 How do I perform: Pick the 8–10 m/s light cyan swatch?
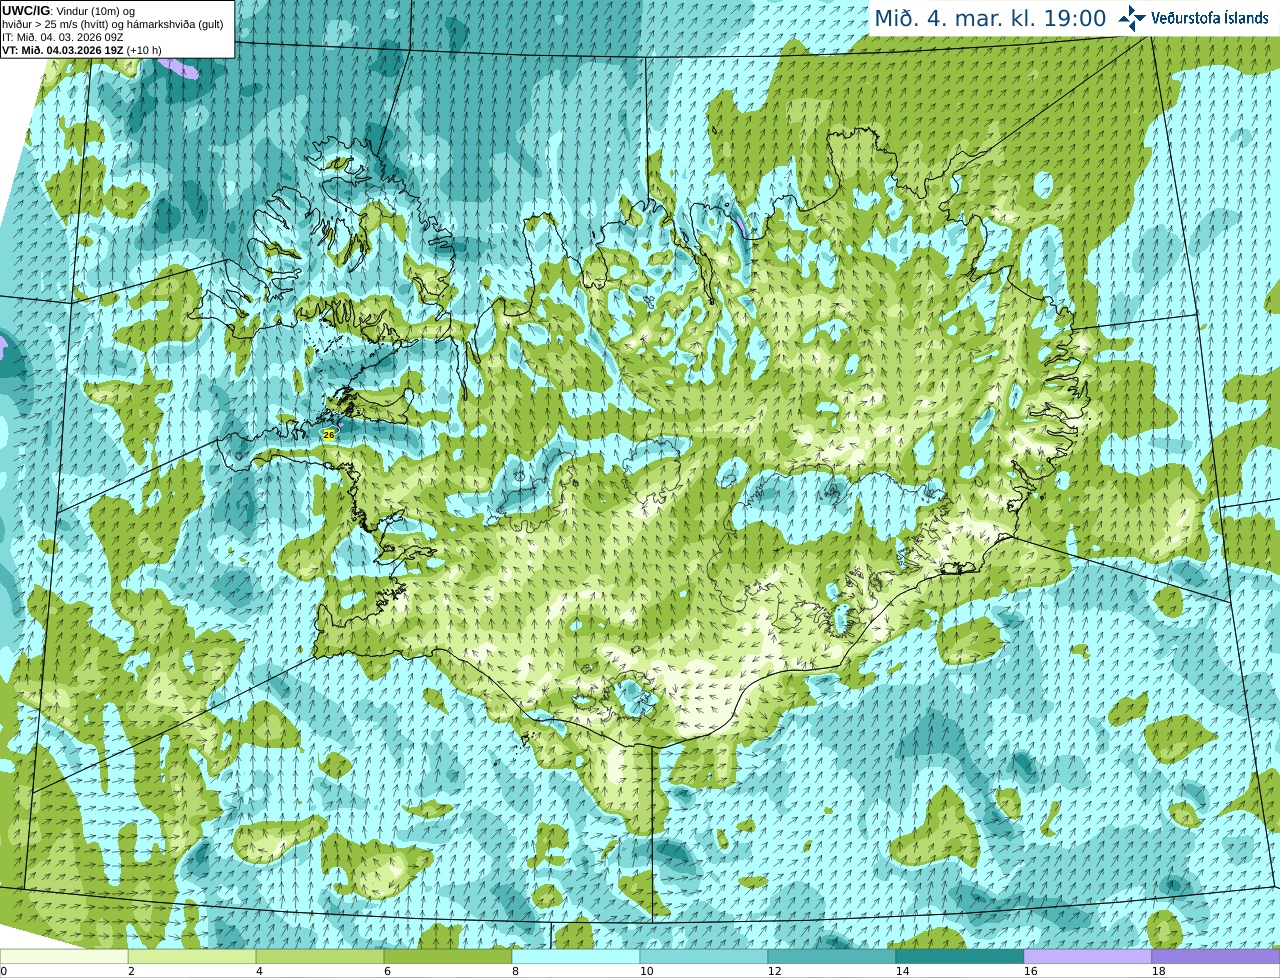tap(576, 957)
